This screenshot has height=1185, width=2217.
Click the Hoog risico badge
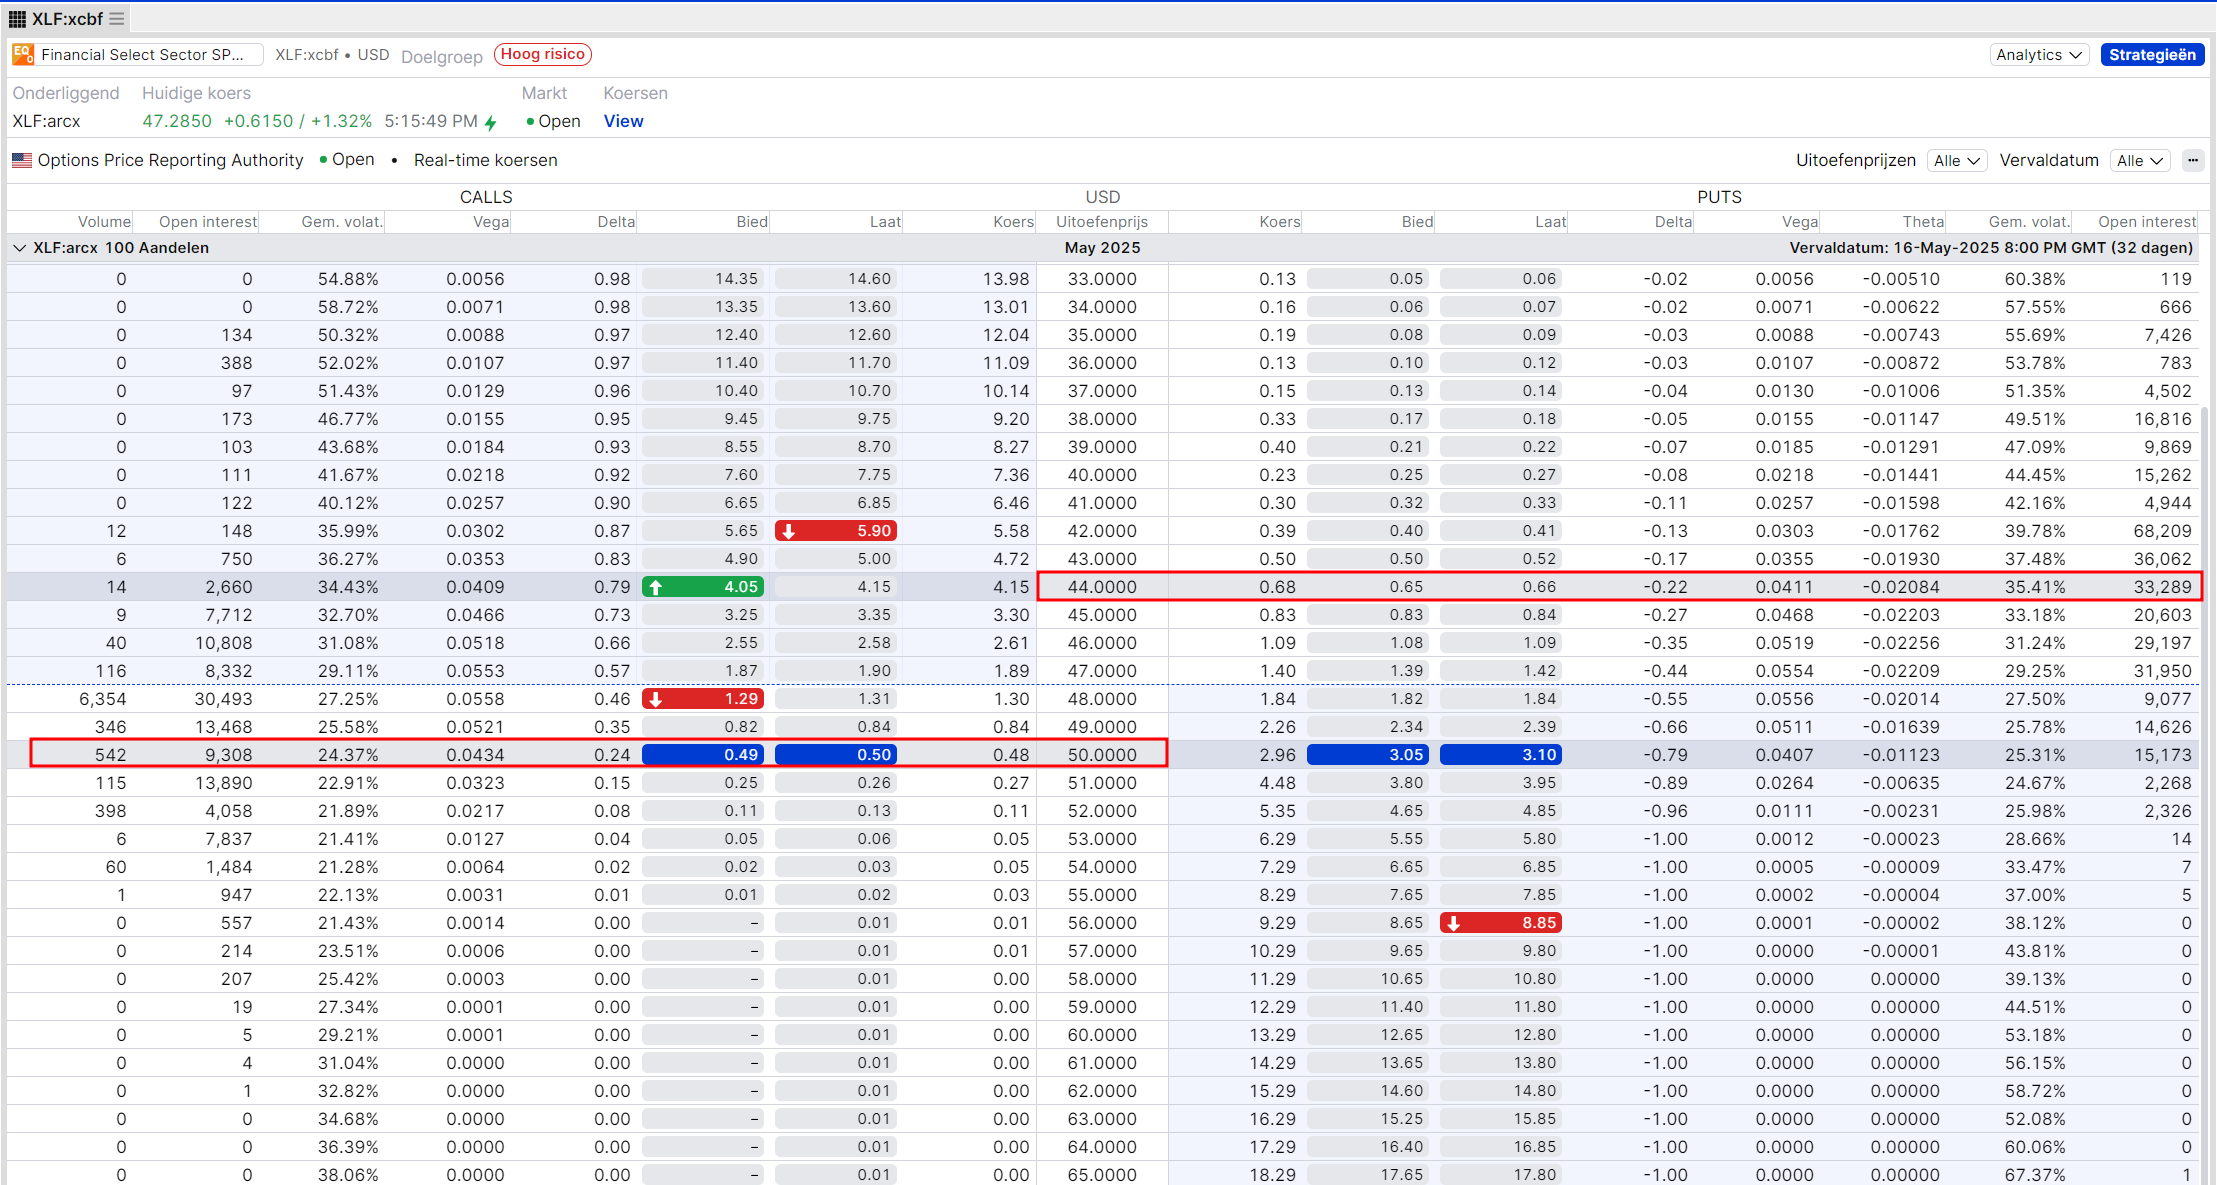pos(542,54)
